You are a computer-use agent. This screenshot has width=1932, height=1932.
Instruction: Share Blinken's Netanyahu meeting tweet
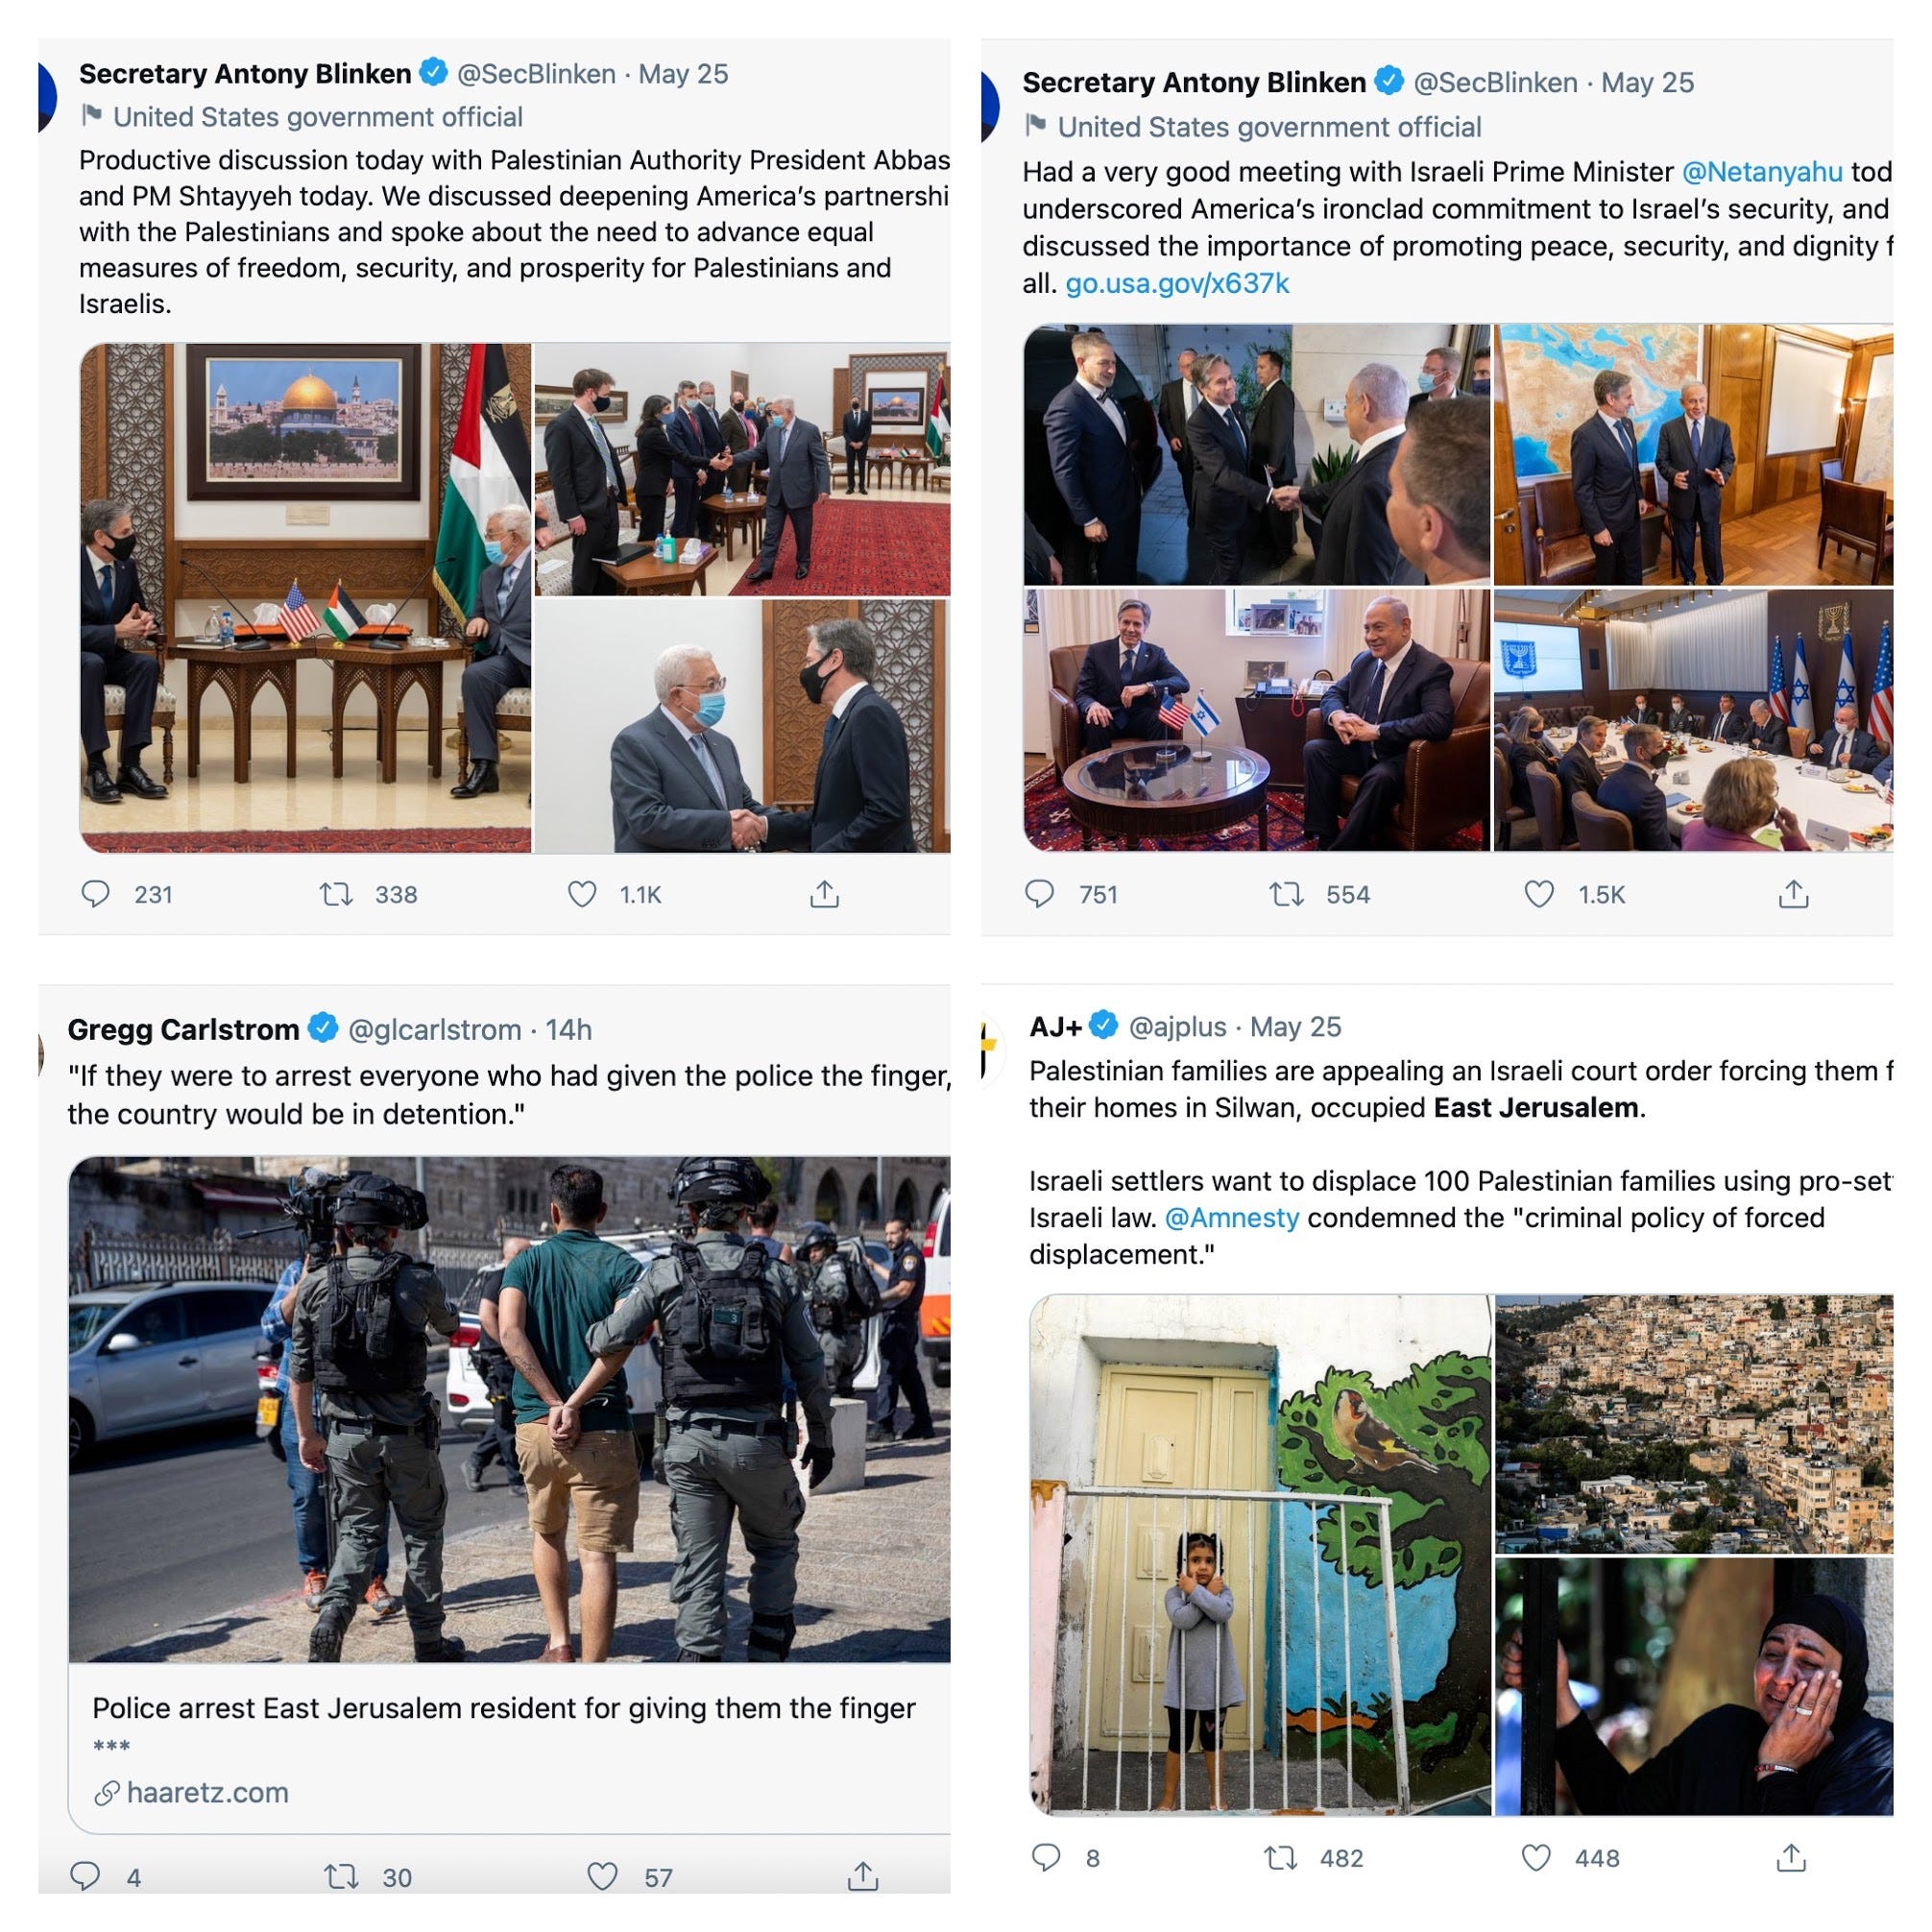(x=1794, y=893)
